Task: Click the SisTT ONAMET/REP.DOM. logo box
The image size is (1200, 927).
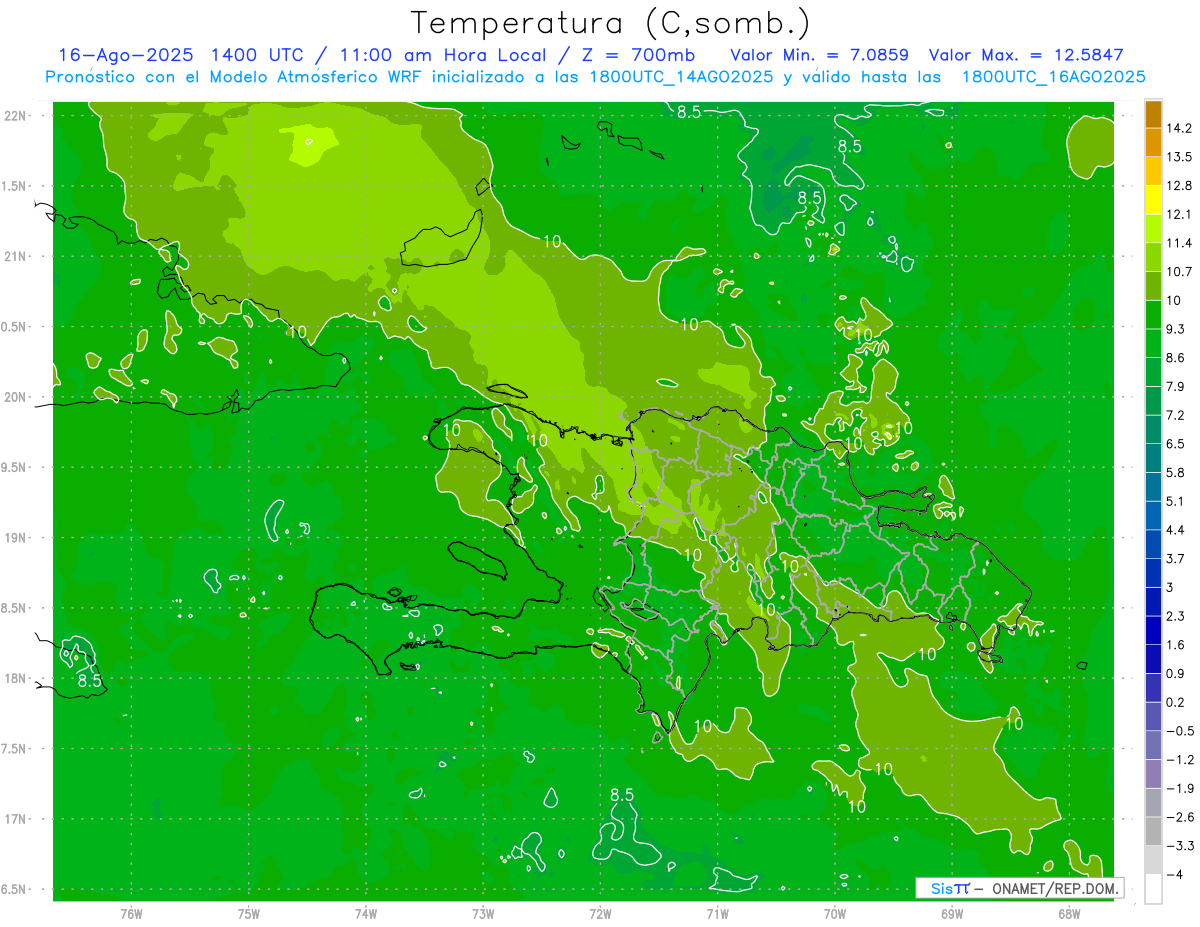Action: pyautogui.click(x=1019, y=888)
